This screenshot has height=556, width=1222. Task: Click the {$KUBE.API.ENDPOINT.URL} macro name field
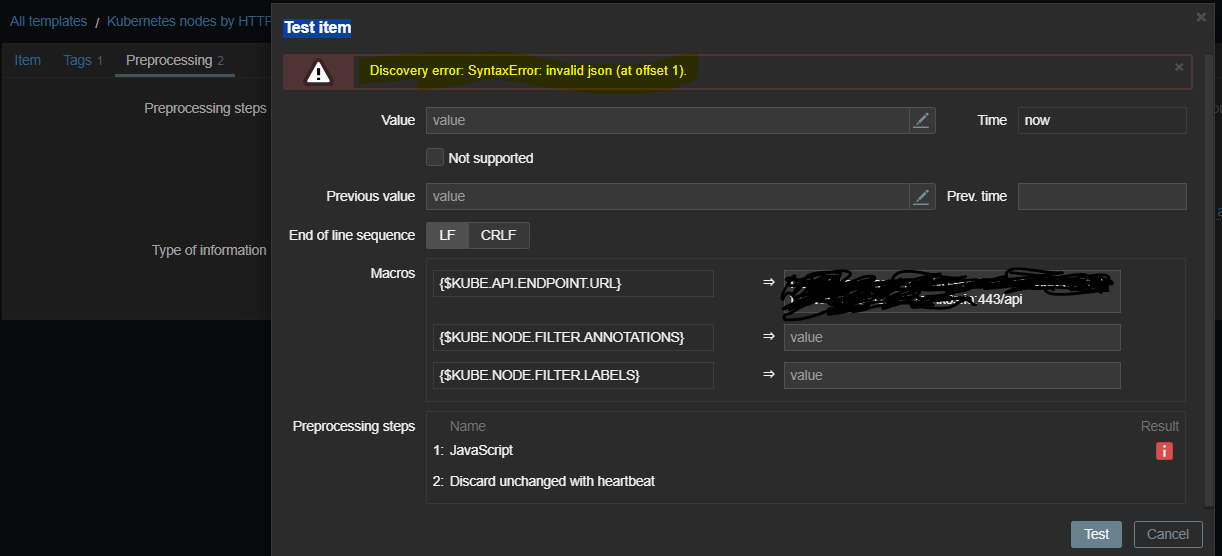574,283
